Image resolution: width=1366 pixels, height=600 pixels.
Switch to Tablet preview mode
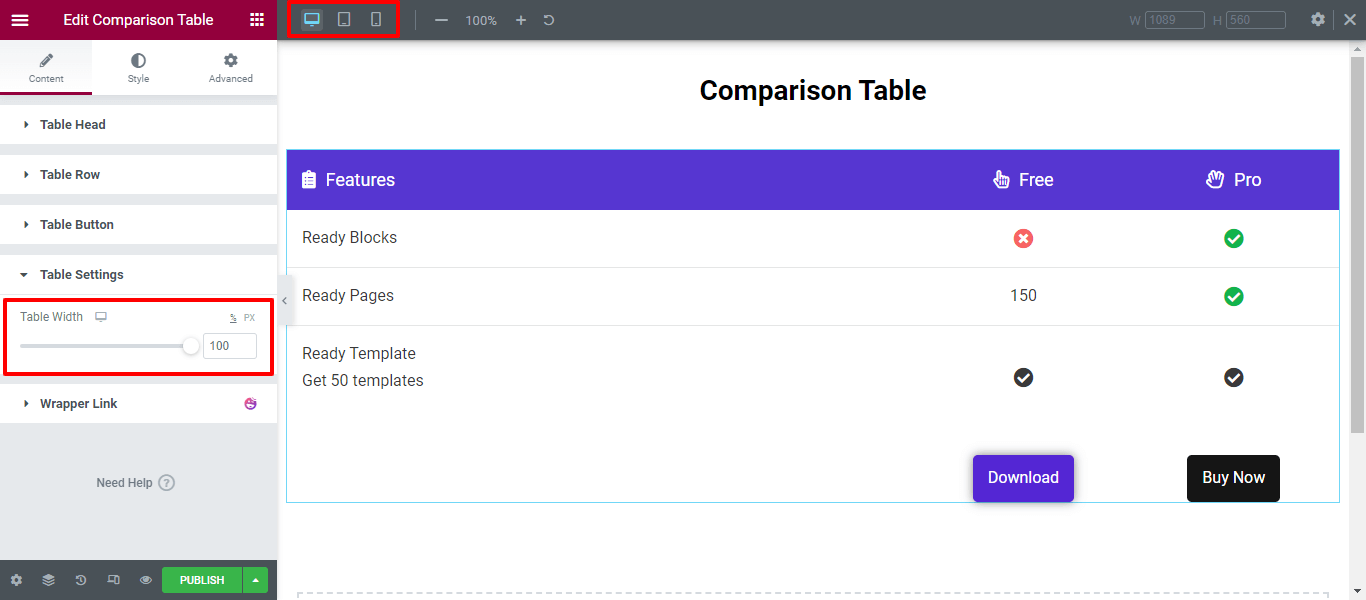[343, 19]
